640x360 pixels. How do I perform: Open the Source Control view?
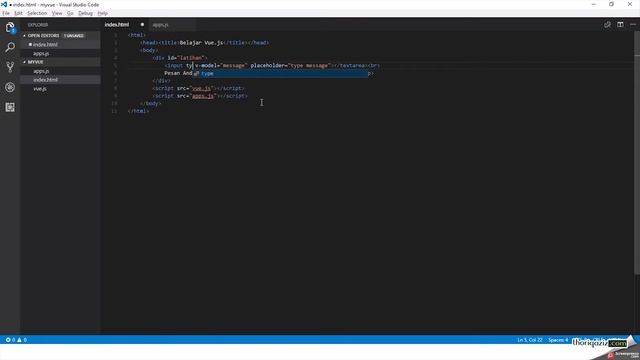(10, 67)
